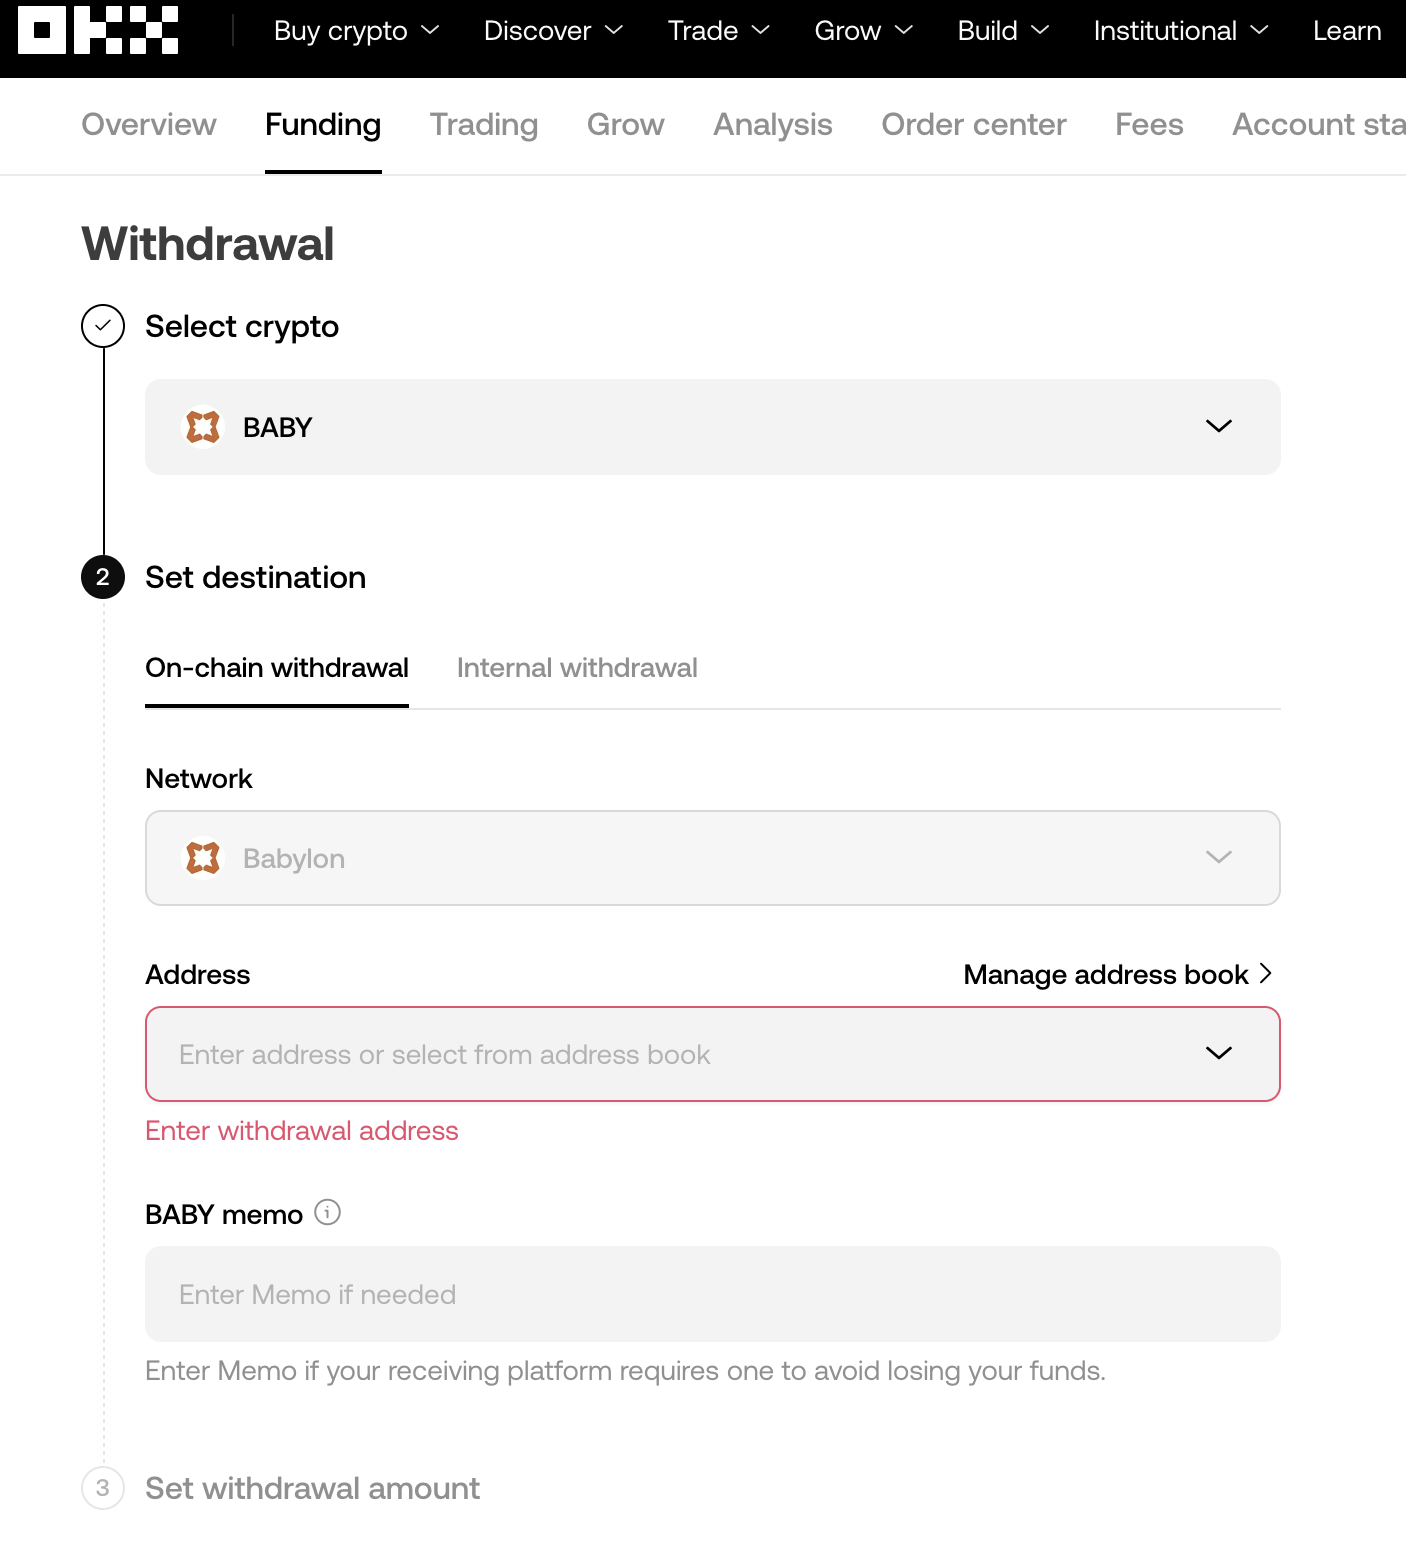
Task: Switch to Internal withdrawal tab
Action: coord(577,668)
